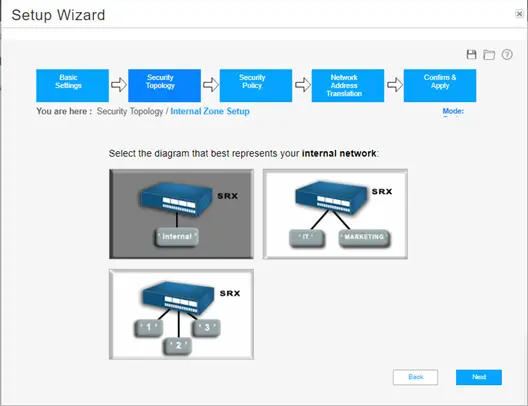Go to the Security Policy step
This screenshot has width=528, height=406.
(256, 86)
